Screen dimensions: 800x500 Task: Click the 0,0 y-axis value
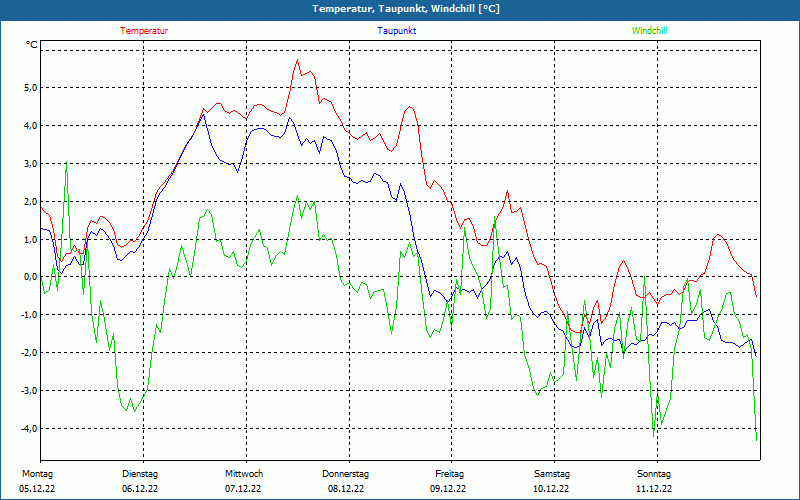(x=31, y=277)
